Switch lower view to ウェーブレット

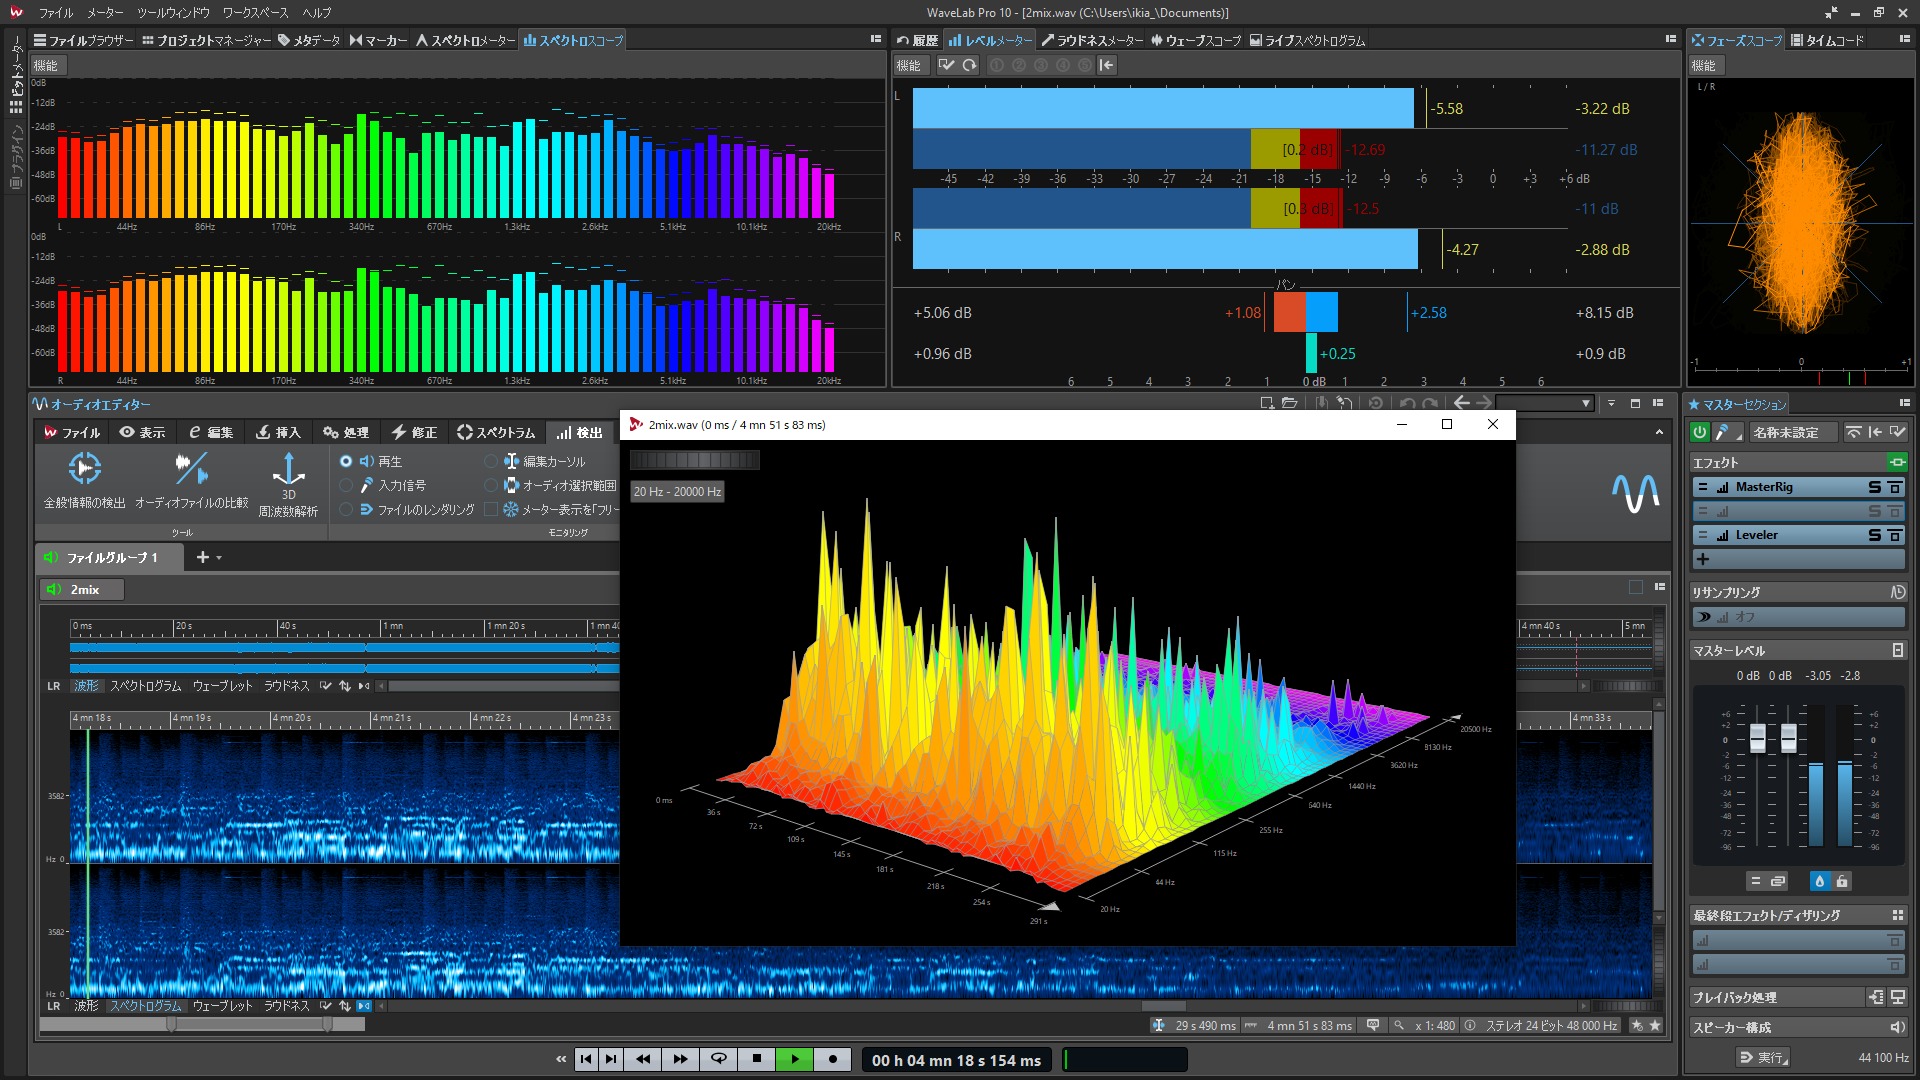click(x=222, y=1006)
